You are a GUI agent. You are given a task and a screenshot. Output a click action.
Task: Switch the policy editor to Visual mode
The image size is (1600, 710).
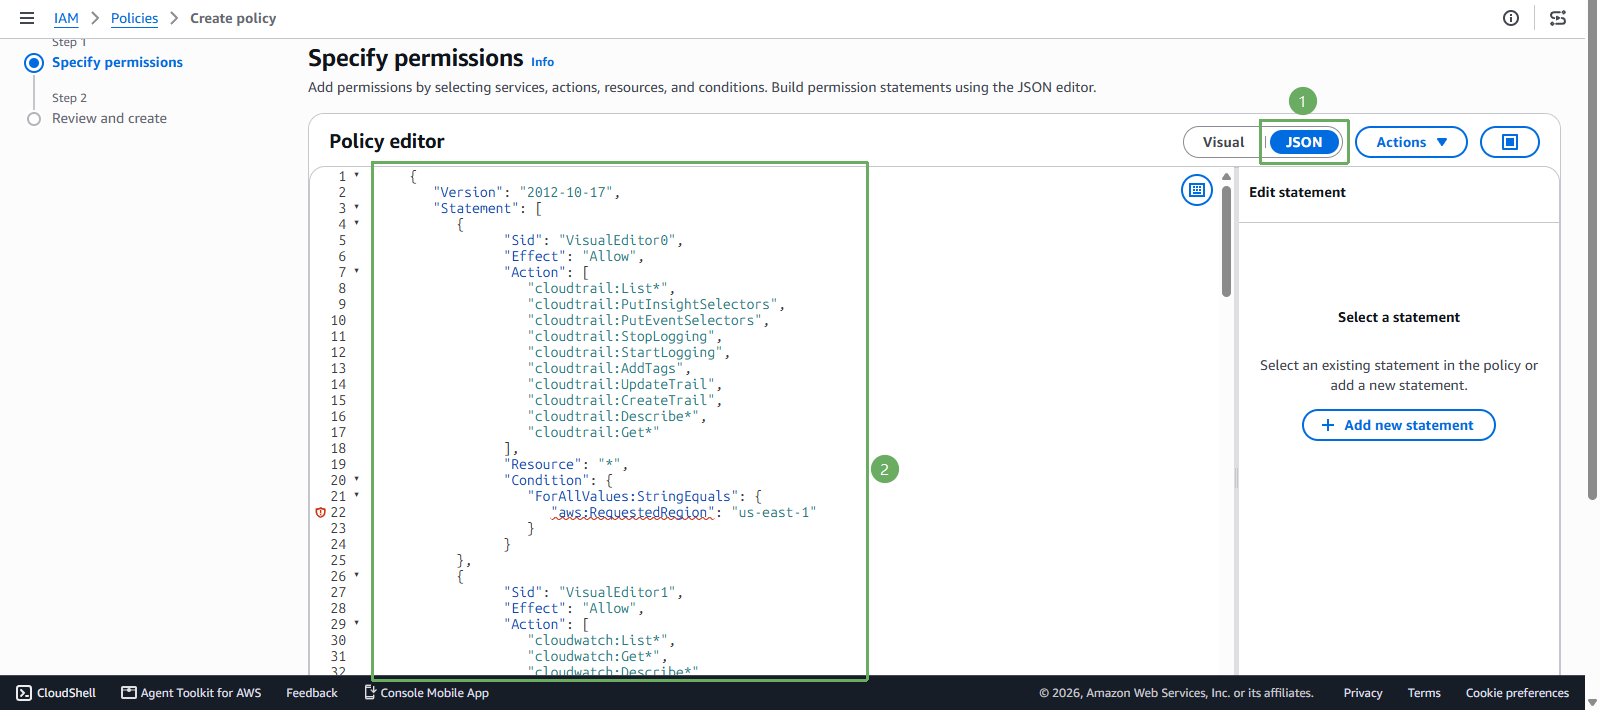click(x=1223, y=142)
